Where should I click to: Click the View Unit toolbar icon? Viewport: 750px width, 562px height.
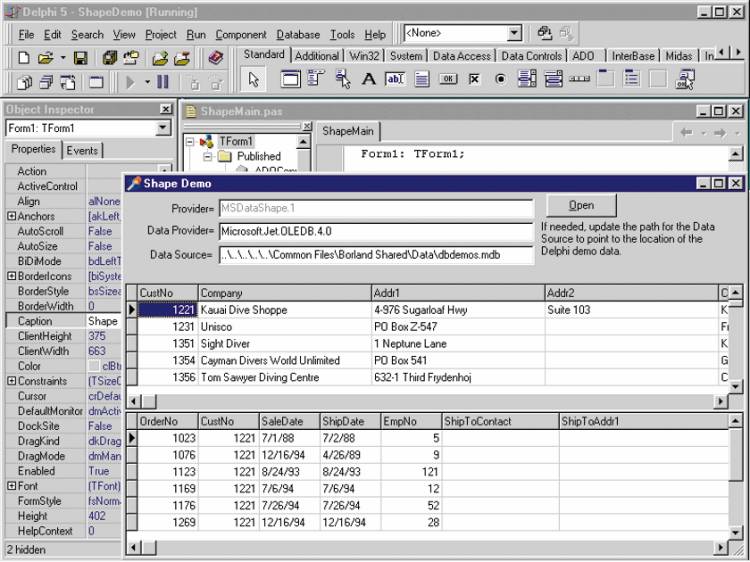click(x=24, y=82)
